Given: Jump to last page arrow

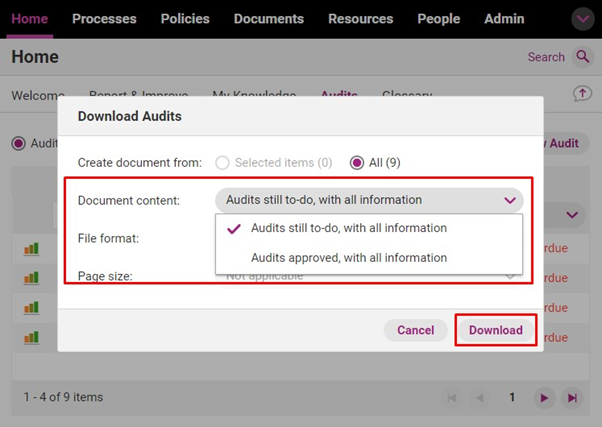Looking at the screenshot, I should click(x=573, y=398).
